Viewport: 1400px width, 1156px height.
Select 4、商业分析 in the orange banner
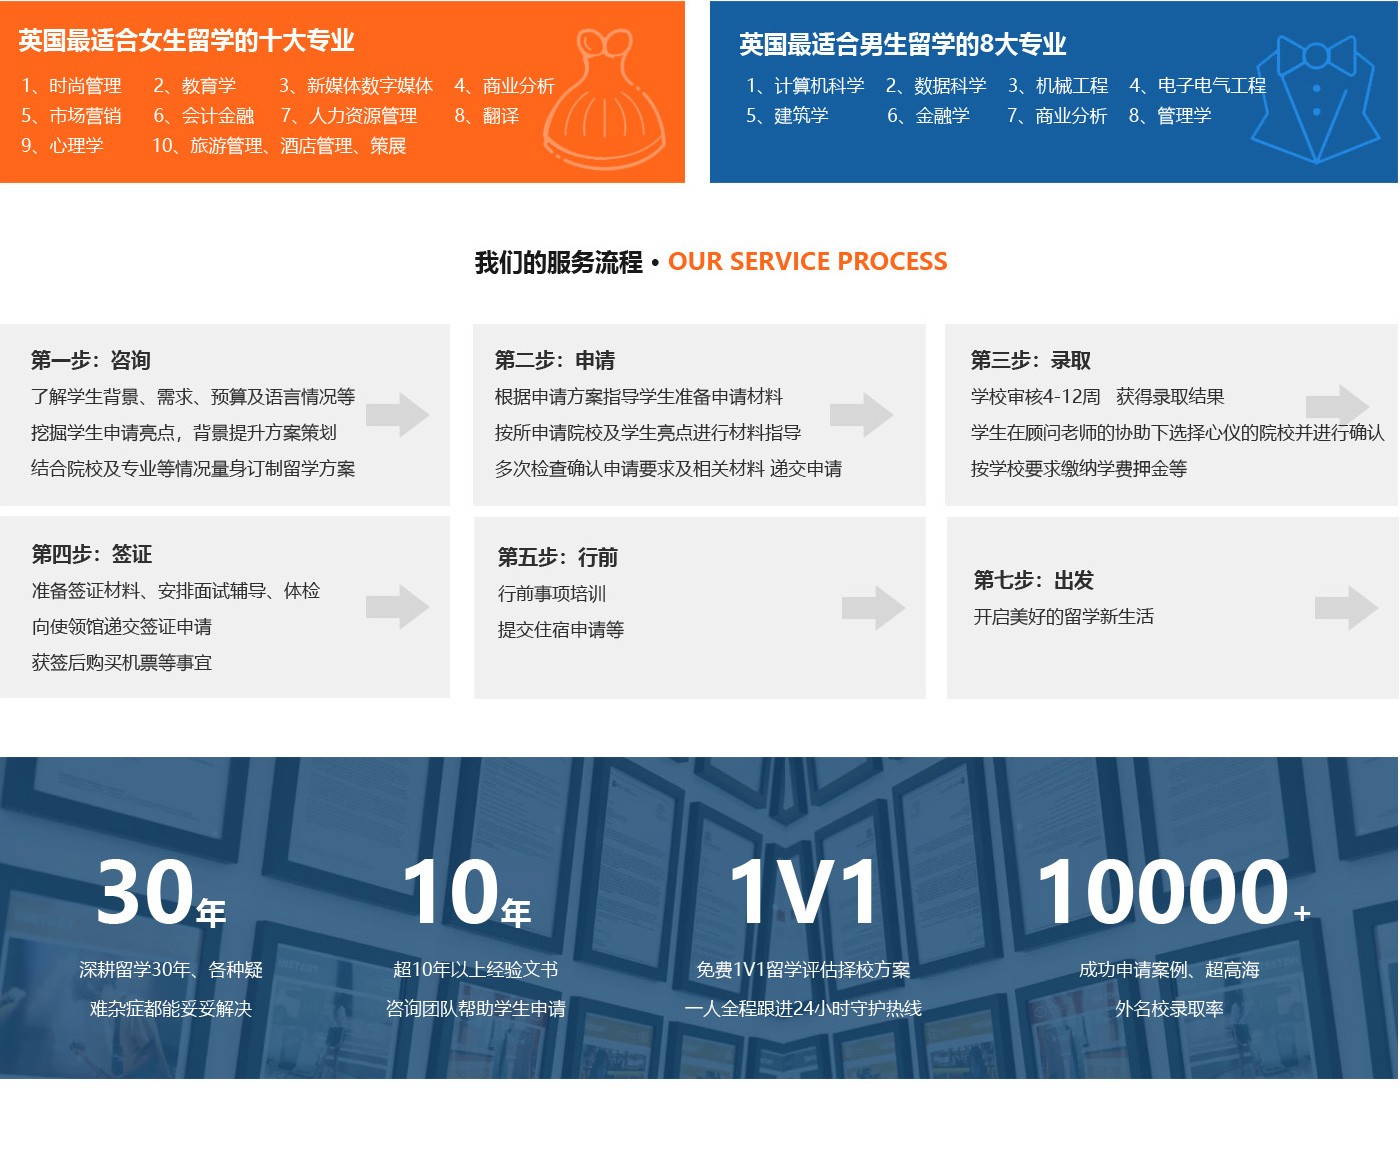pos(504,86)
